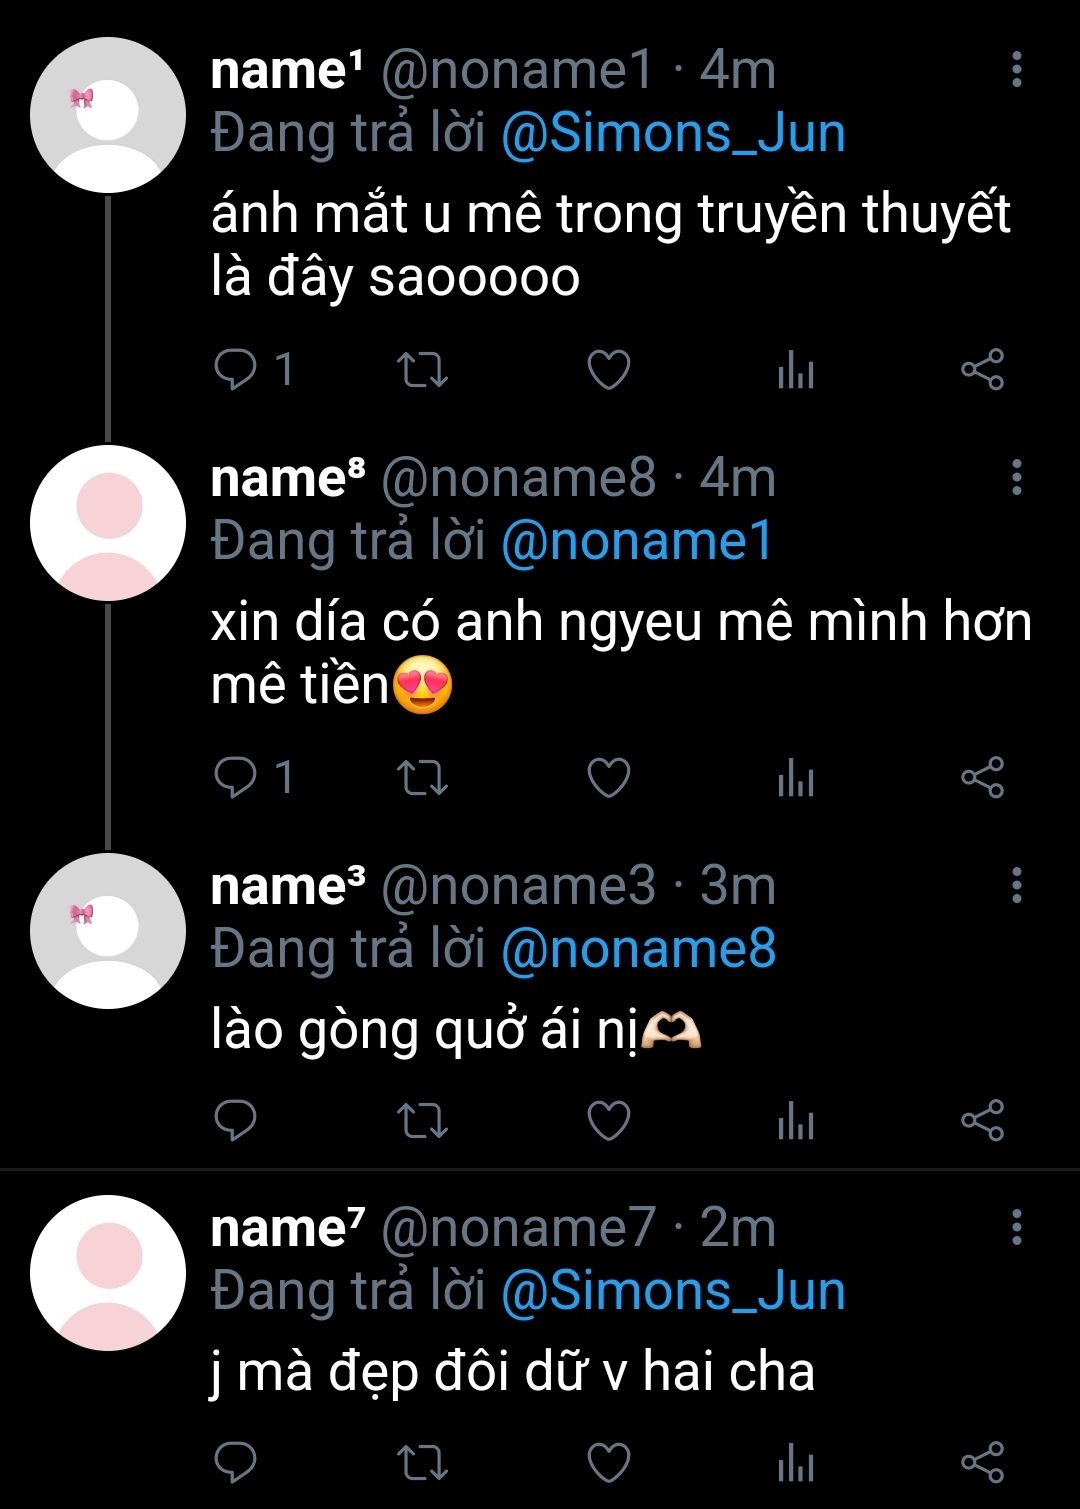
Task: Like noname3's reply tweet
Action: (x=608, y=1120)
